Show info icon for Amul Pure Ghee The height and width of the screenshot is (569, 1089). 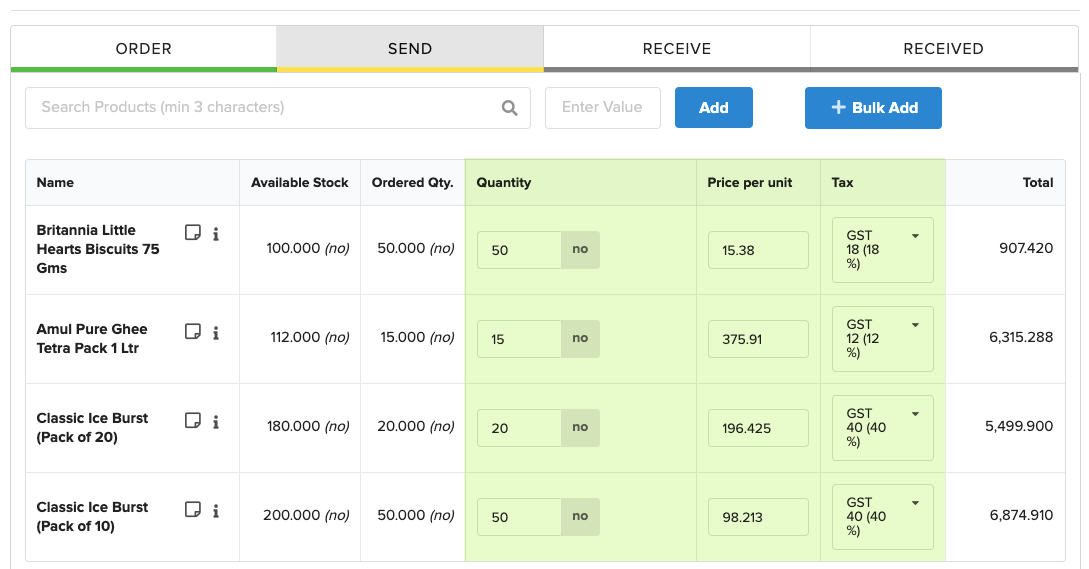216,333
